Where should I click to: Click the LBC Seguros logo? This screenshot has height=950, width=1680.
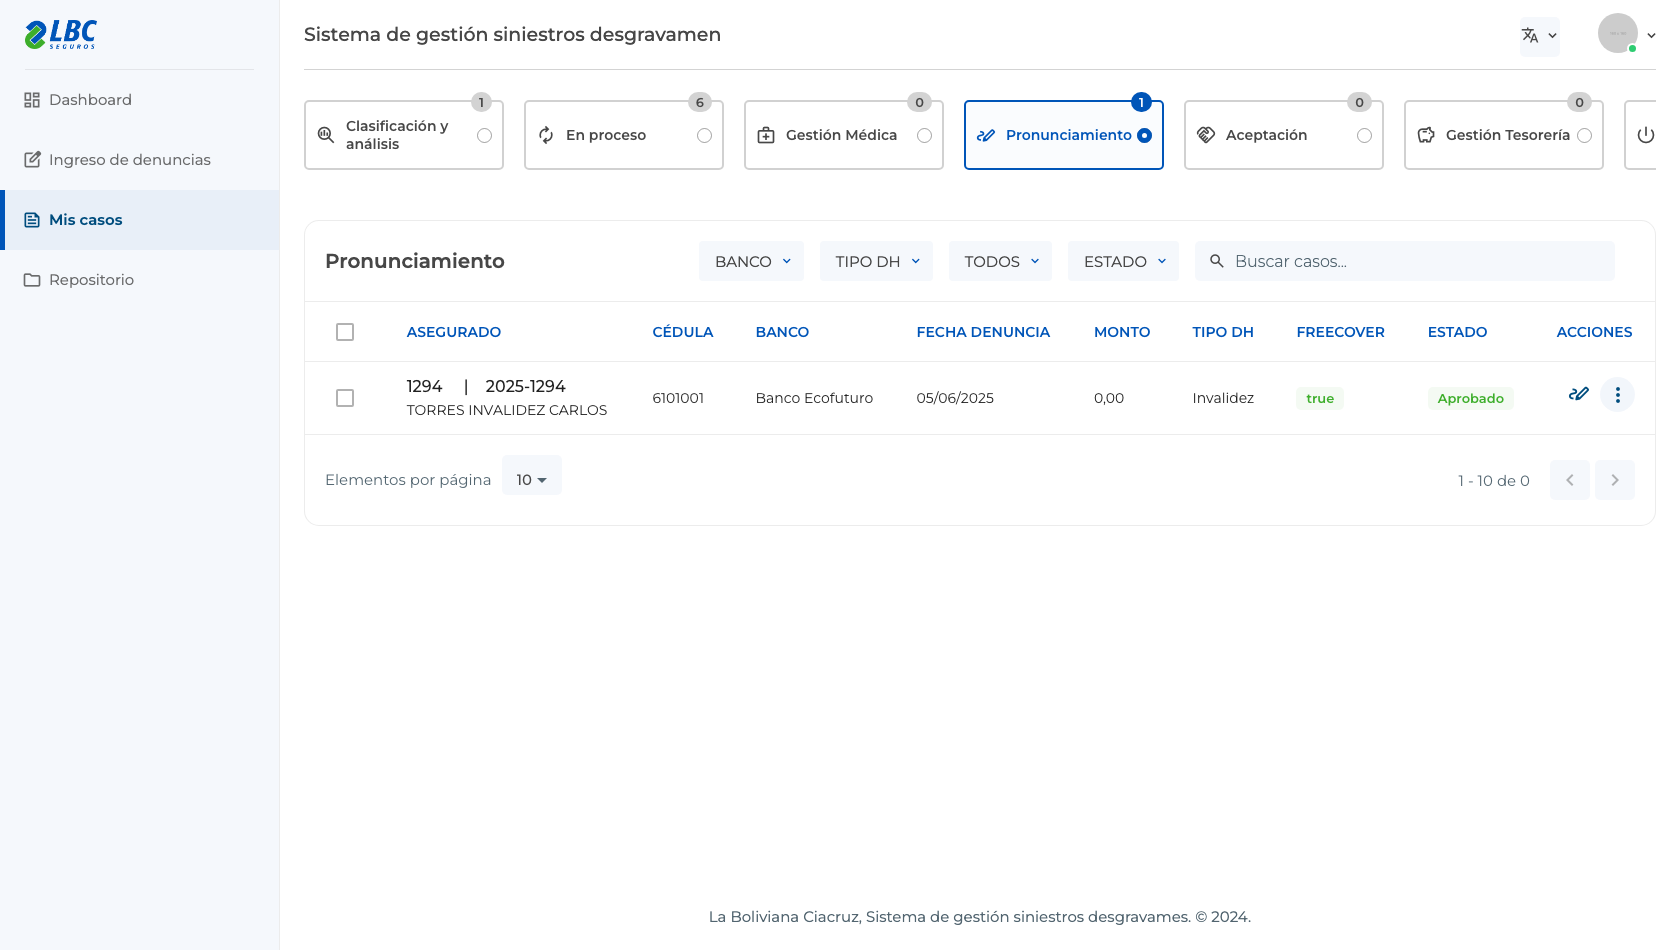(x=61, y=34)
